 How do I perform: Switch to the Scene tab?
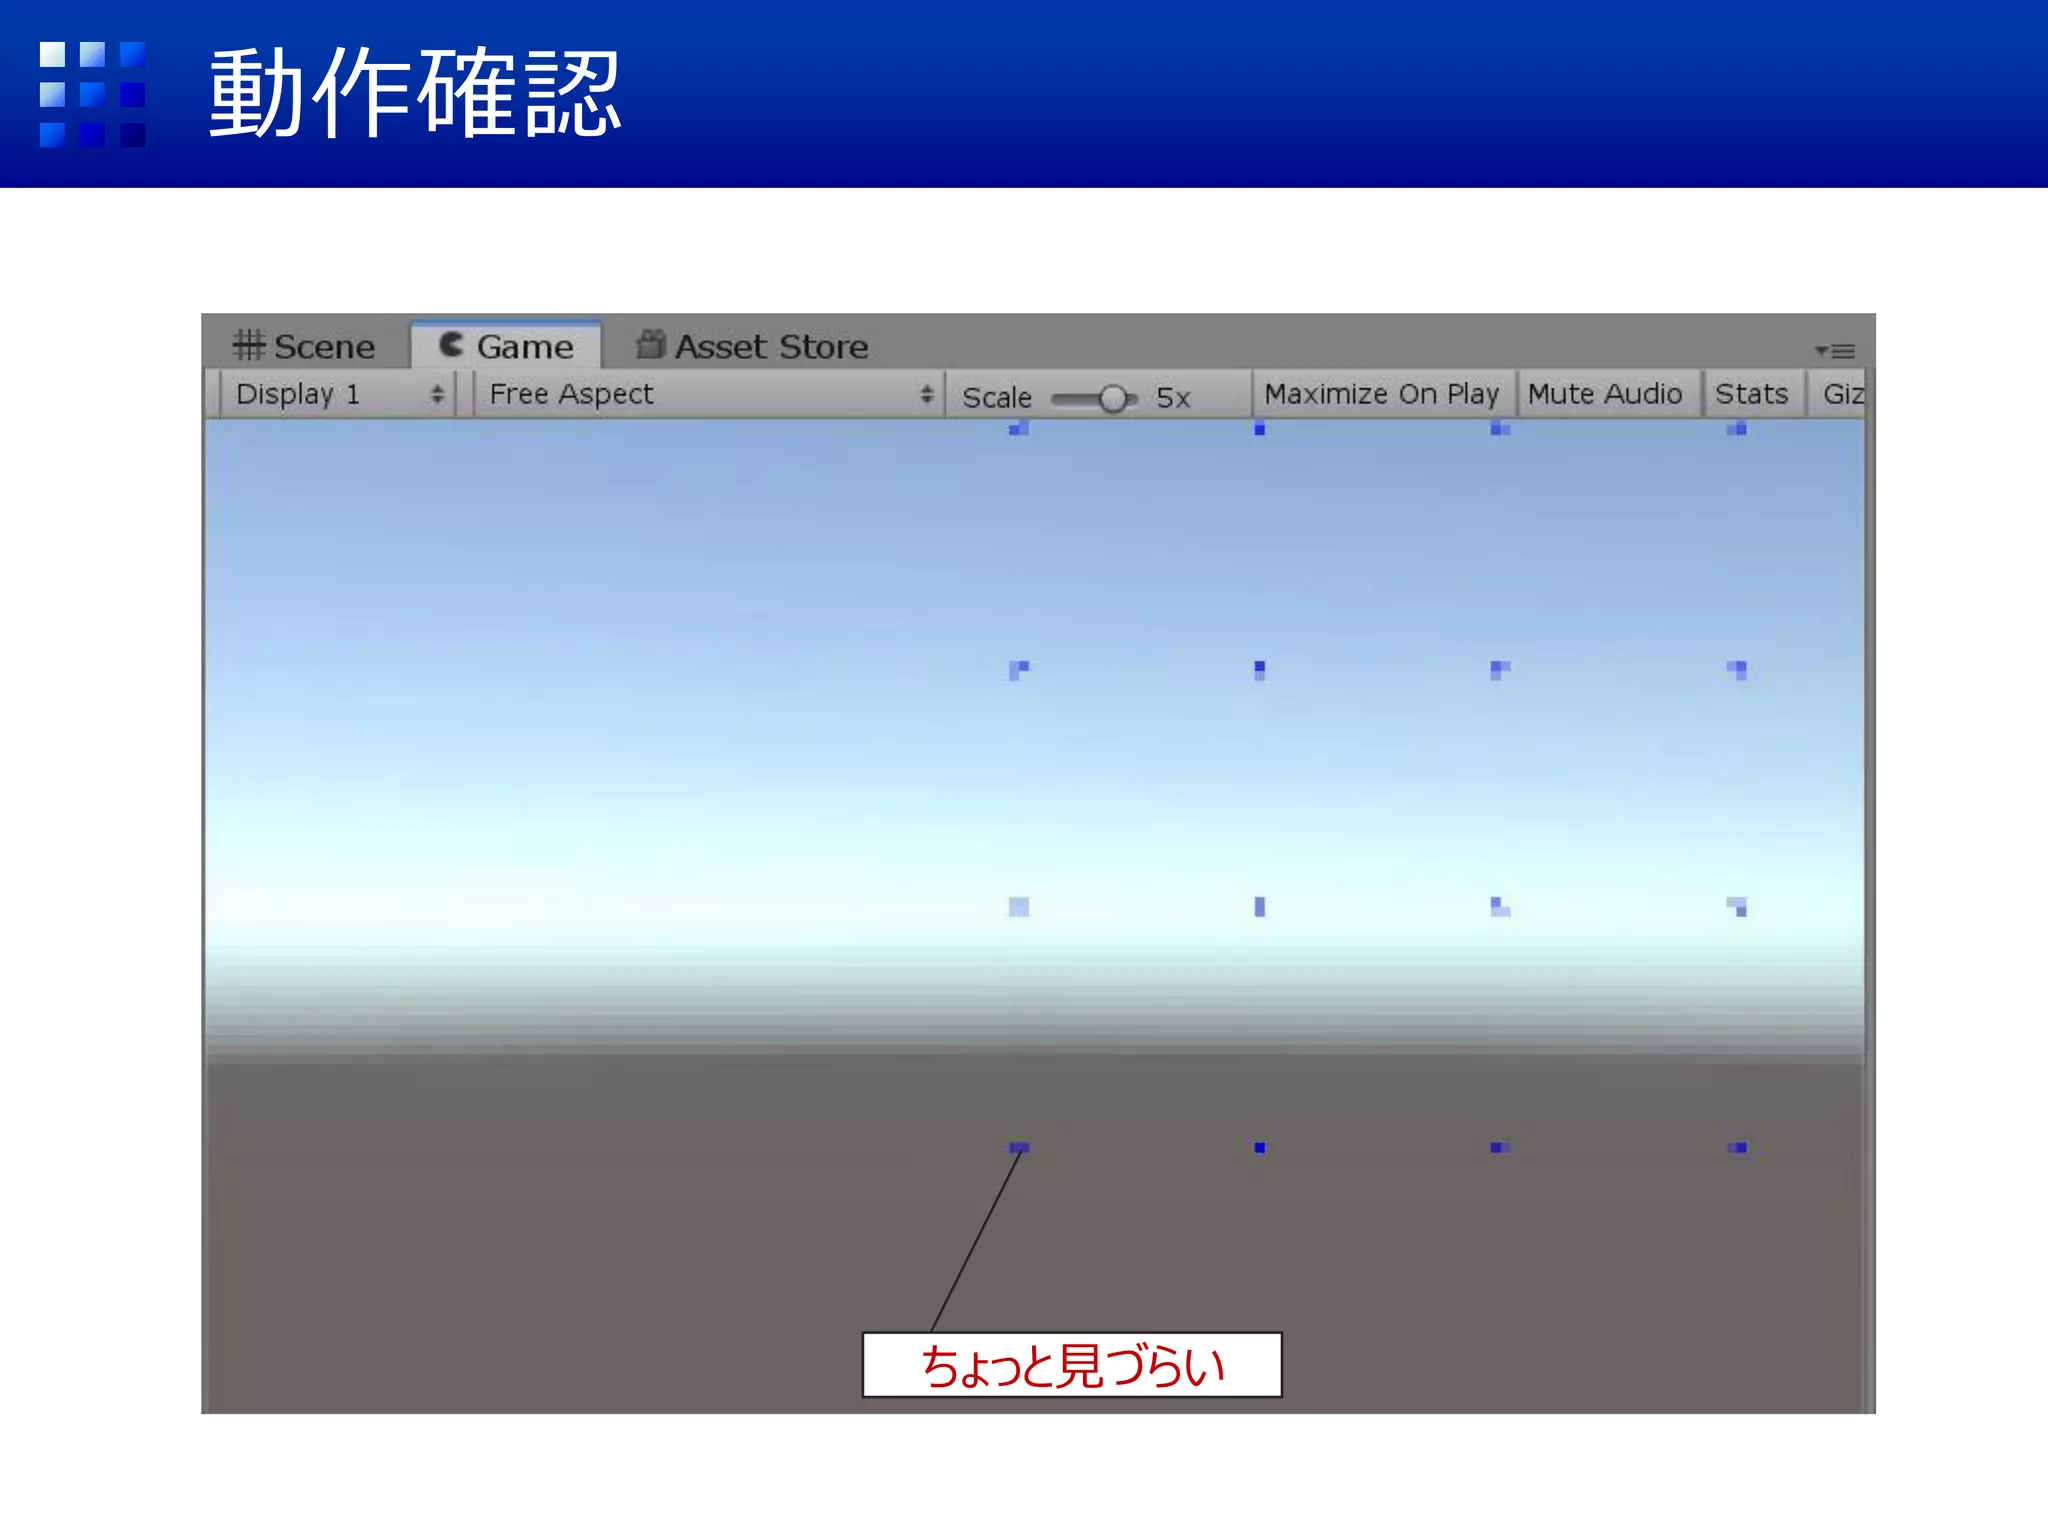(304, 346)
